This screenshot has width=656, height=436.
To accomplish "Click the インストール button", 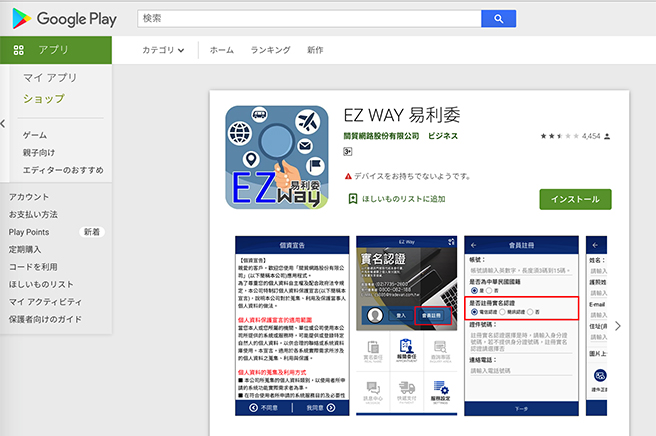I will point(575,199).
